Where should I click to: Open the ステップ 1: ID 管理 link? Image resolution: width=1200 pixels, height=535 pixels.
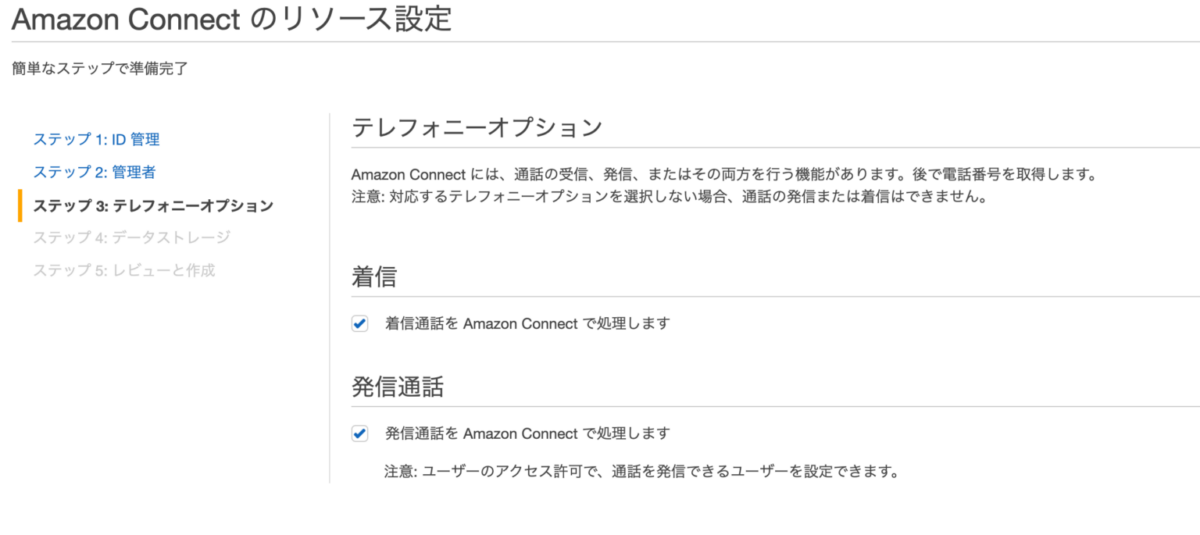pos(96,139)
